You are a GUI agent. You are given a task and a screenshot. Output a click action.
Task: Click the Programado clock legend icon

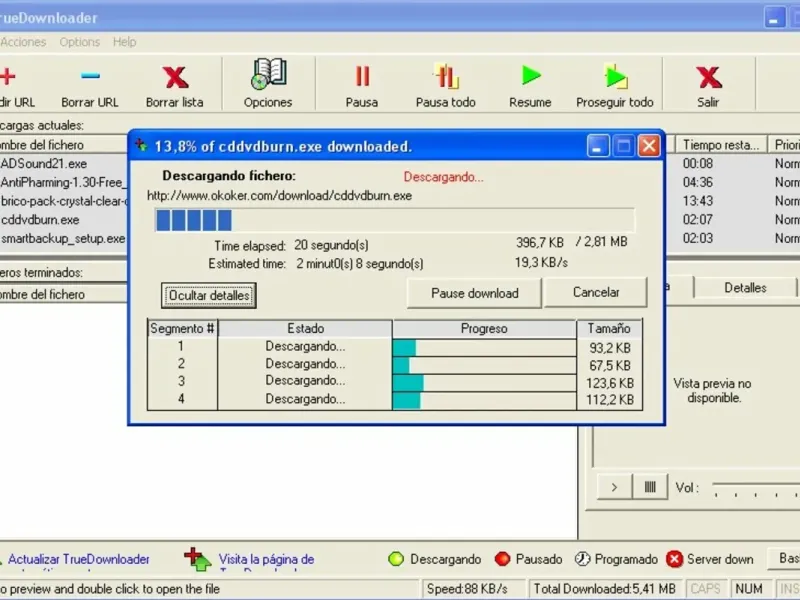(582, 559)
